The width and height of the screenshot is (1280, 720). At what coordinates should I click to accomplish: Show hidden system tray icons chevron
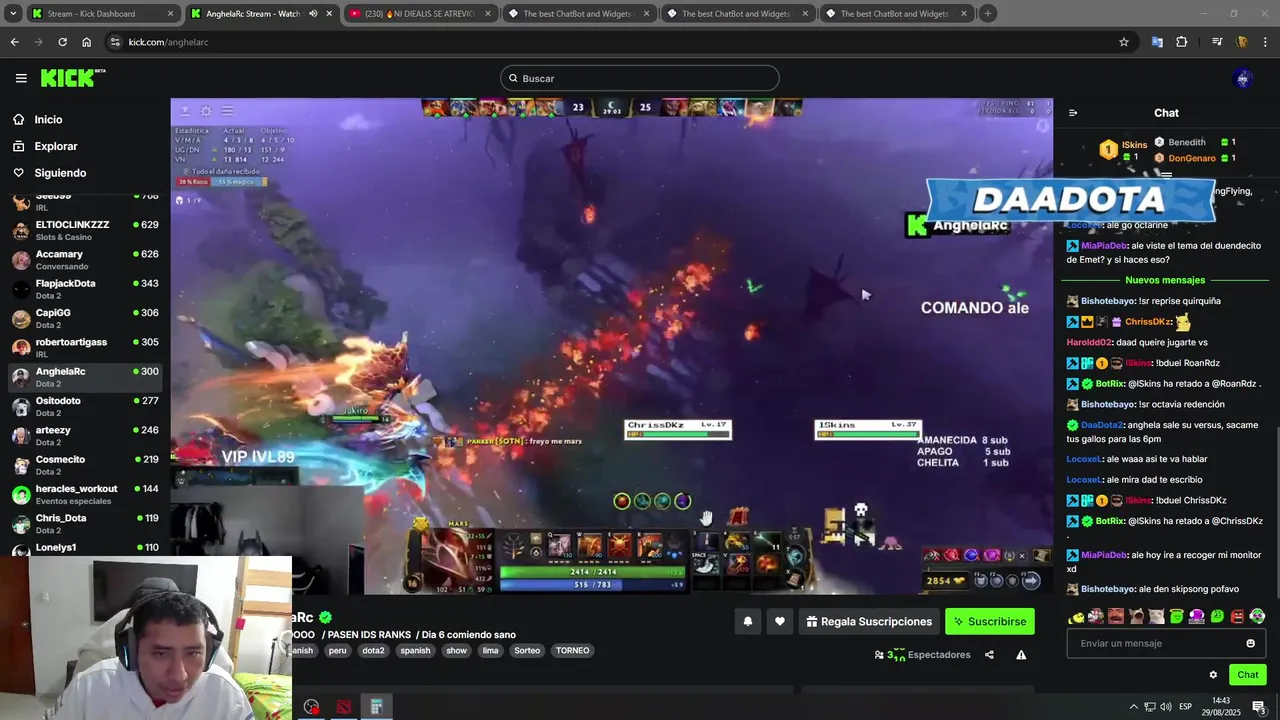click(1133, 707)
